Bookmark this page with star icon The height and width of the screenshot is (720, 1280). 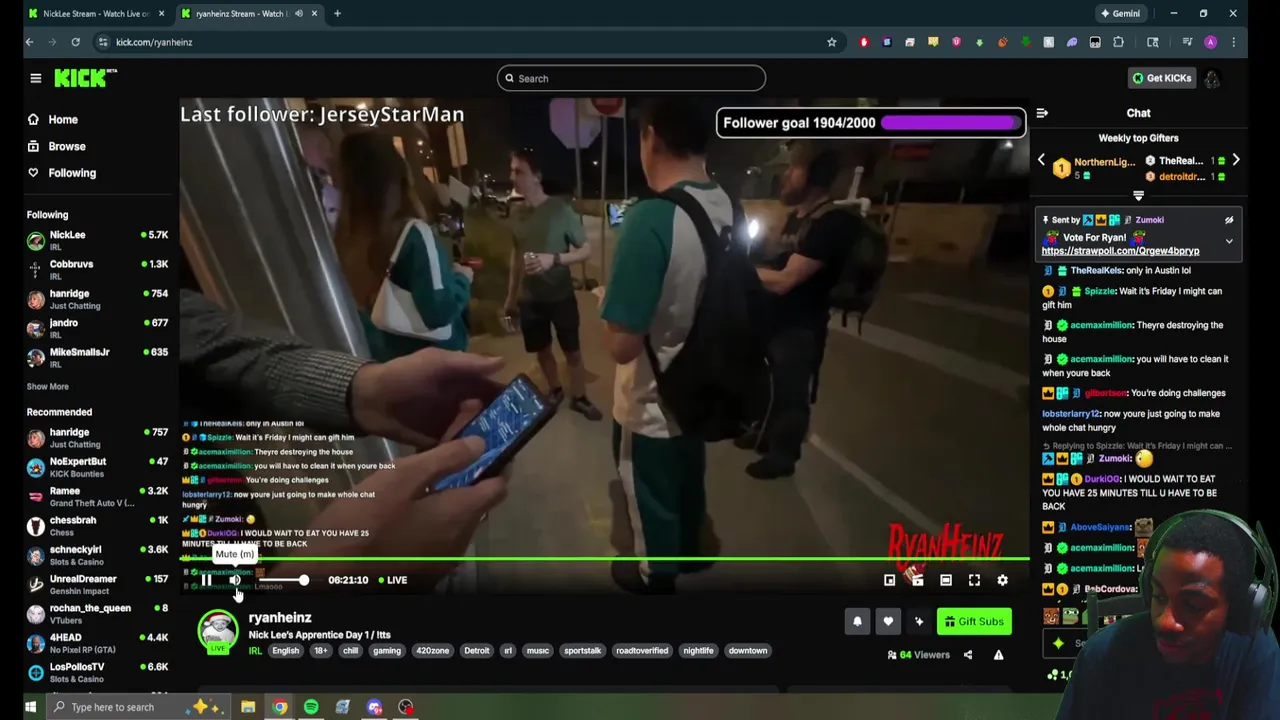pos(831,42)
